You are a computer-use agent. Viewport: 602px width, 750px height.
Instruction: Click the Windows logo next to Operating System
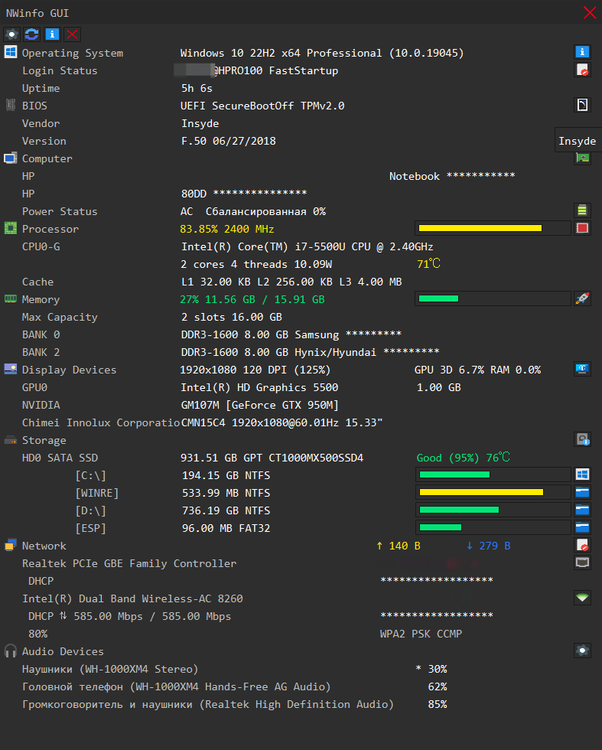click(11, 52)
